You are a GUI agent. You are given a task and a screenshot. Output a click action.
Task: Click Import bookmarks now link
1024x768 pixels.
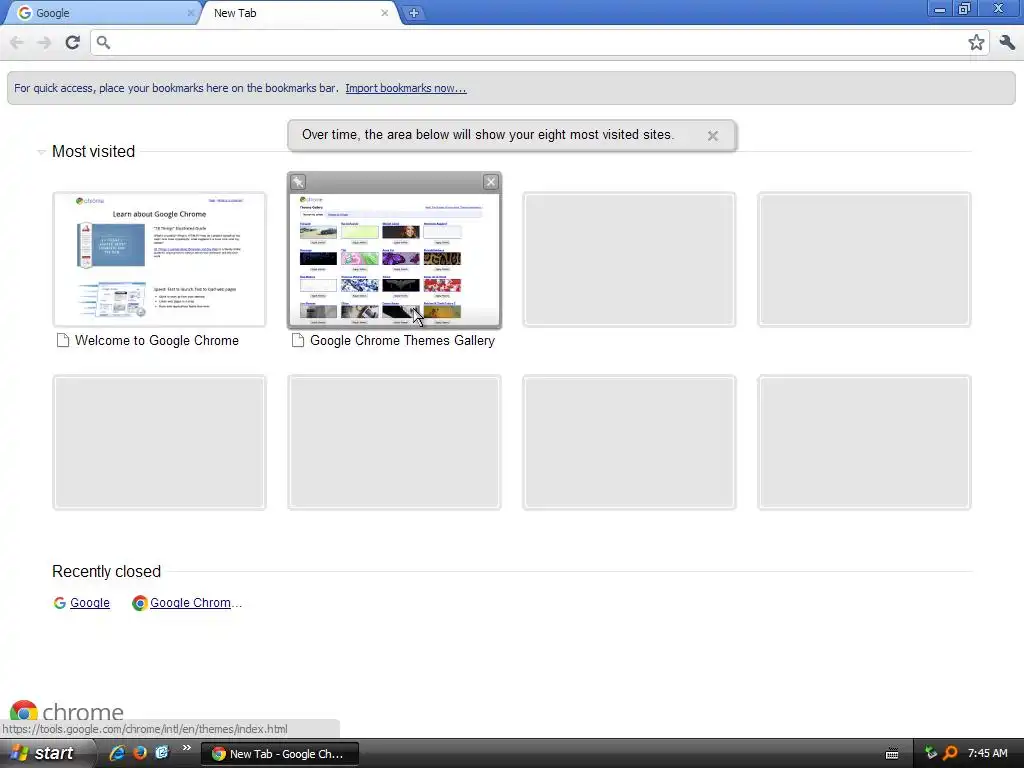click(406, 88)
